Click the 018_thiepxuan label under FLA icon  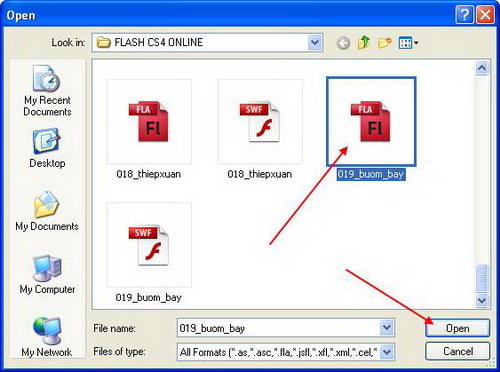coord(149,174)
